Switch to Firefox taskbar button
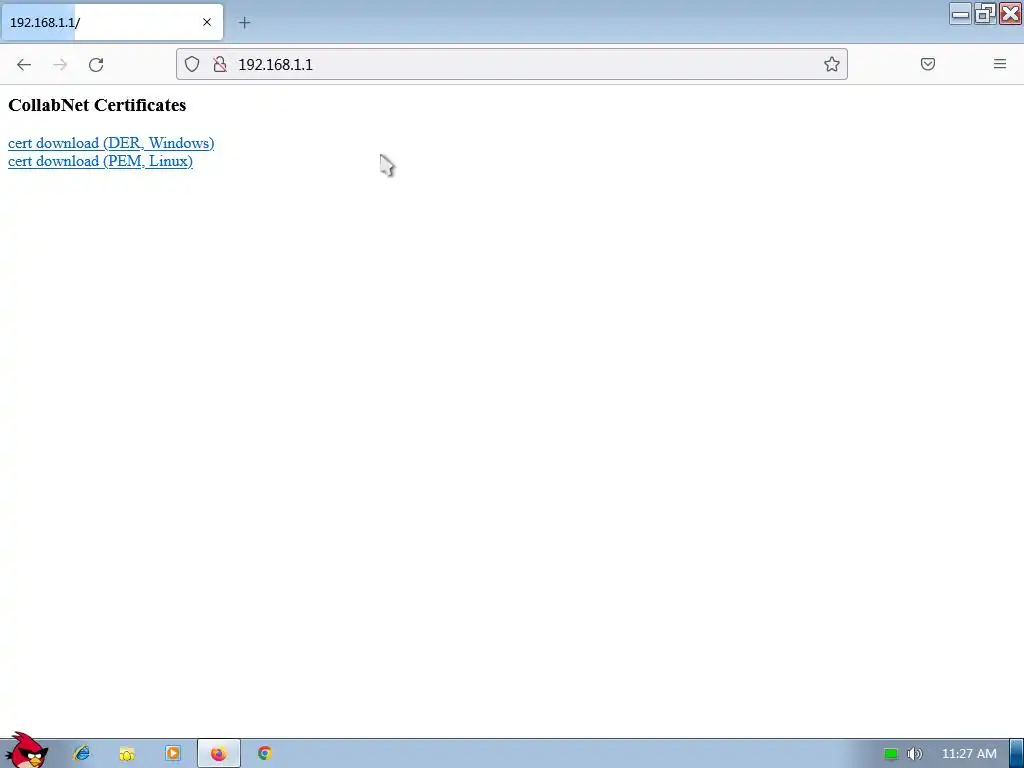1024x768 pixels. (x=219, y=754)
